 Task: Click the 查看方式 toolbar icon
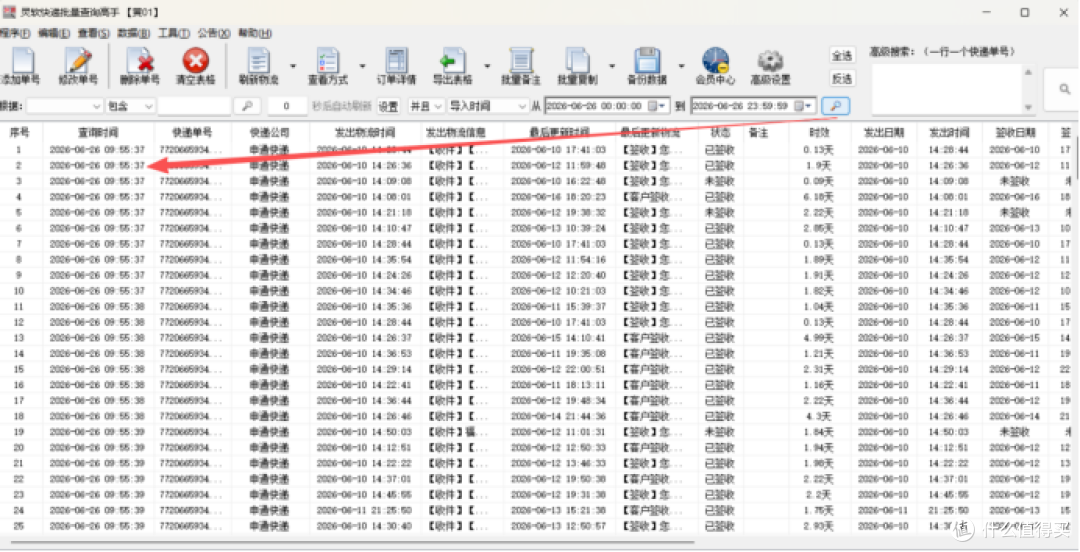click(x=327, y=61)
